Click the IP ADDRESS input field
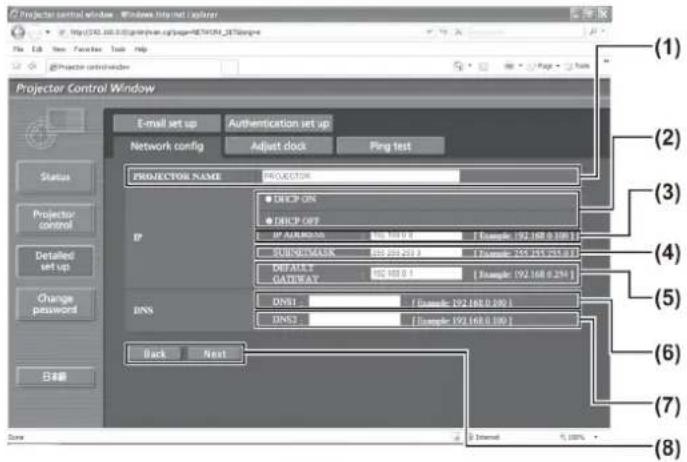 [x=416, y=236]
